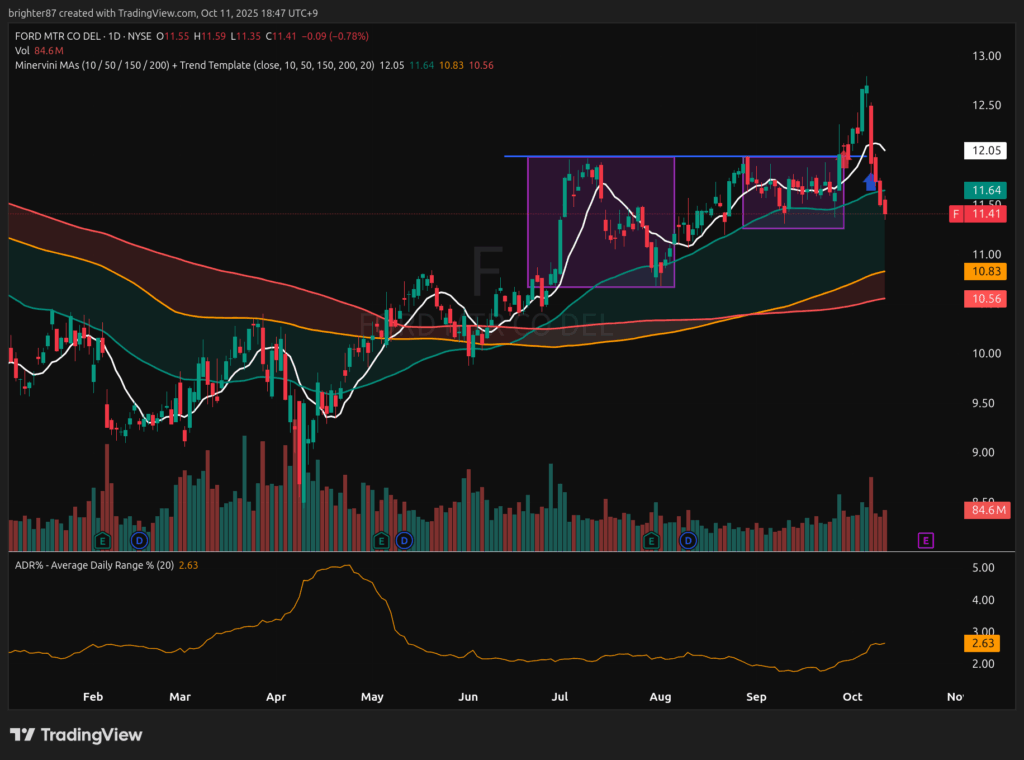Select the blue up arrow drawing
The image size is (1024, 760).
(870, 181)
